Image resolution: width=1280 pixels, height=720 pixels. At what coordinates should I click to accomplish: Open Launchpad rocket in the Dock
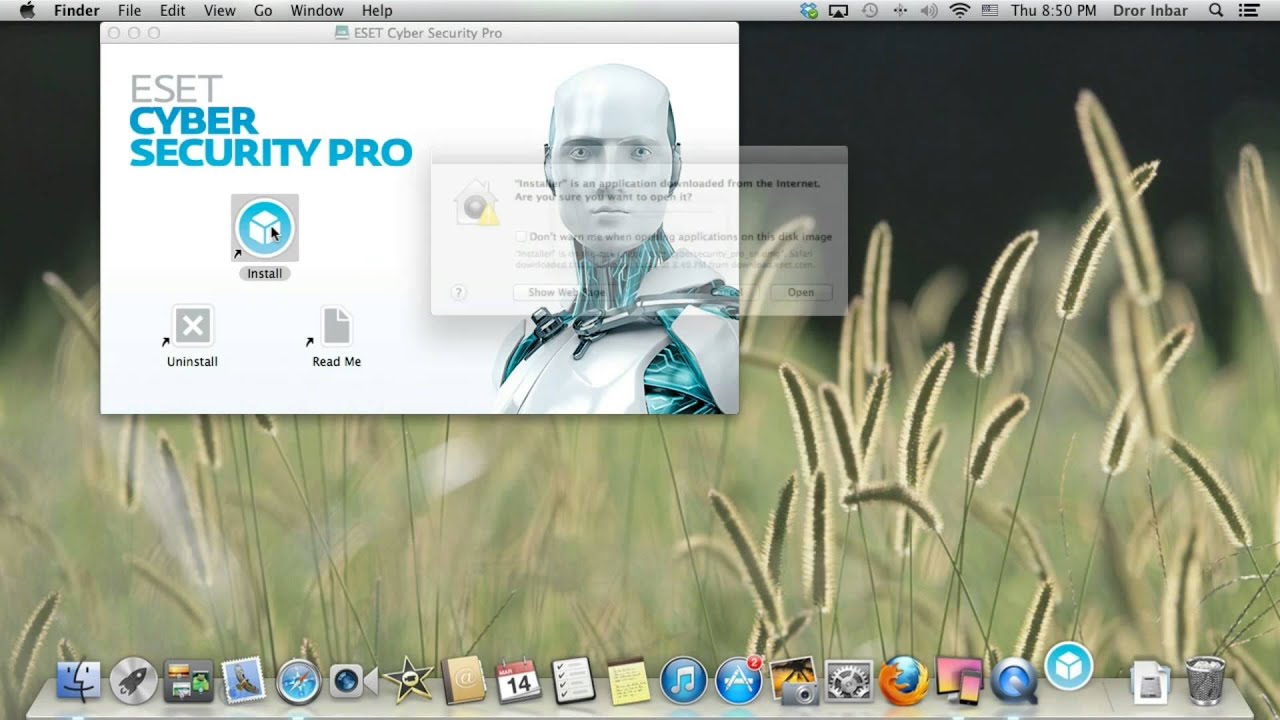(x=133, y=680)
